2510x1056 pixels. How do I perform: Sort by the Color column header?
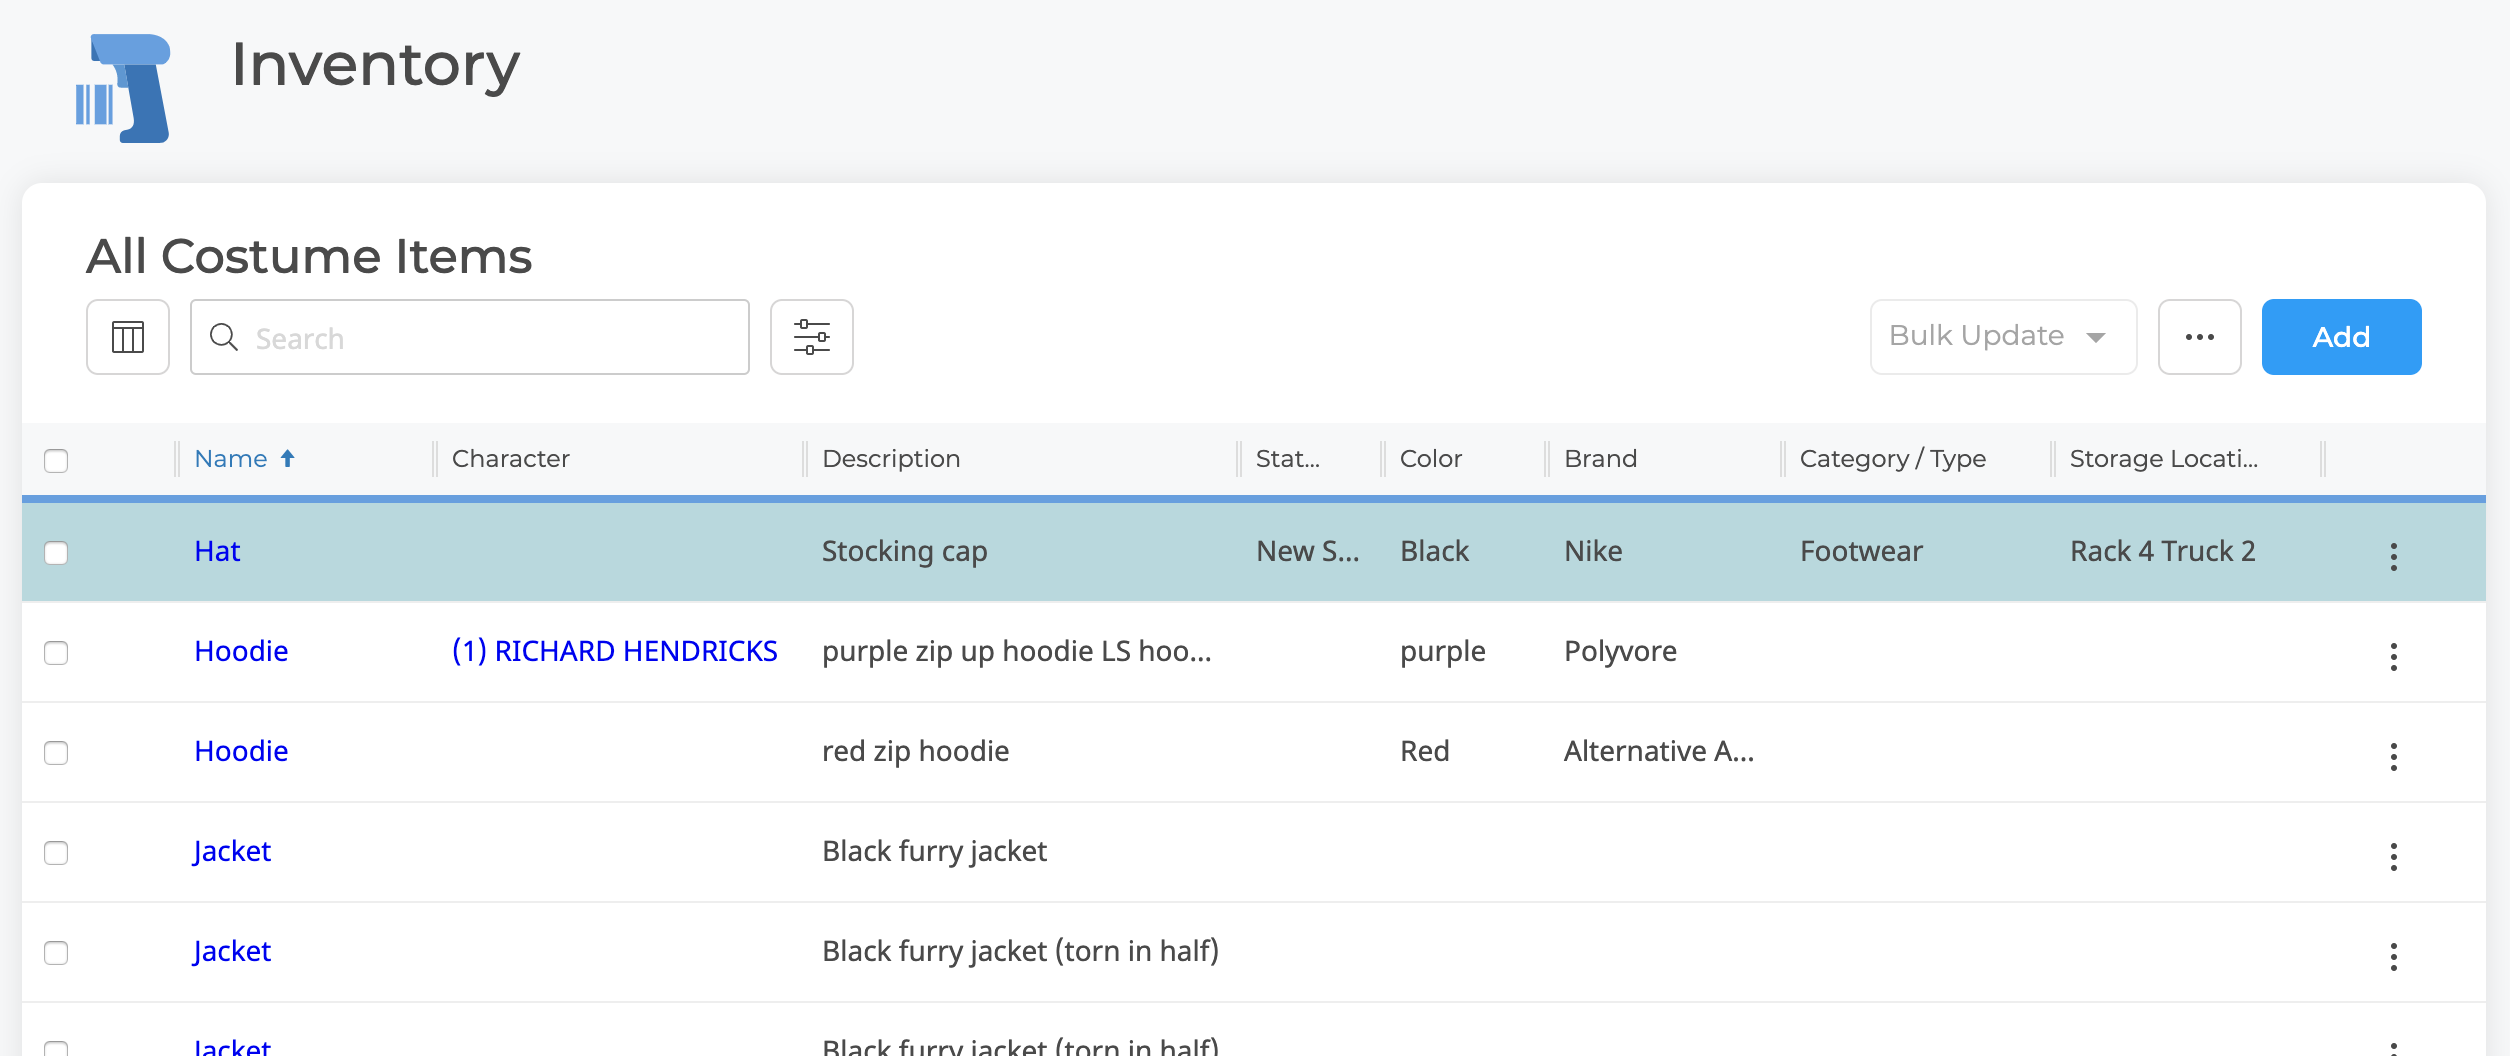[x=1431, y=458]
